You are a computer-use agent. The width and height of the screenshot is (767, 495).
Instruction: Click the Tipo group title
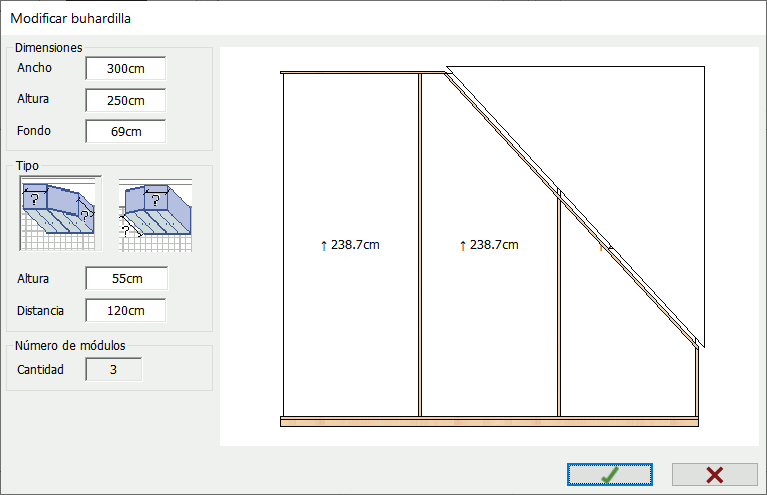click(x=27, y=165)
